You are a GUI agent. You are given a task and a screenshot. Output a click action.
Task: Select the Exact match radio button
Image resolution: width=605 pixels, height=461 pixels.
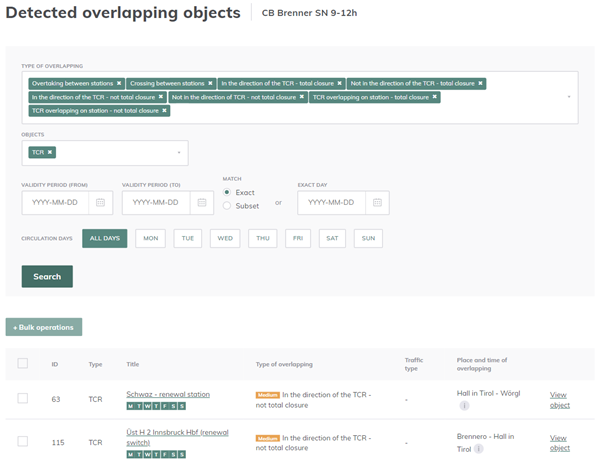(228, 192)
